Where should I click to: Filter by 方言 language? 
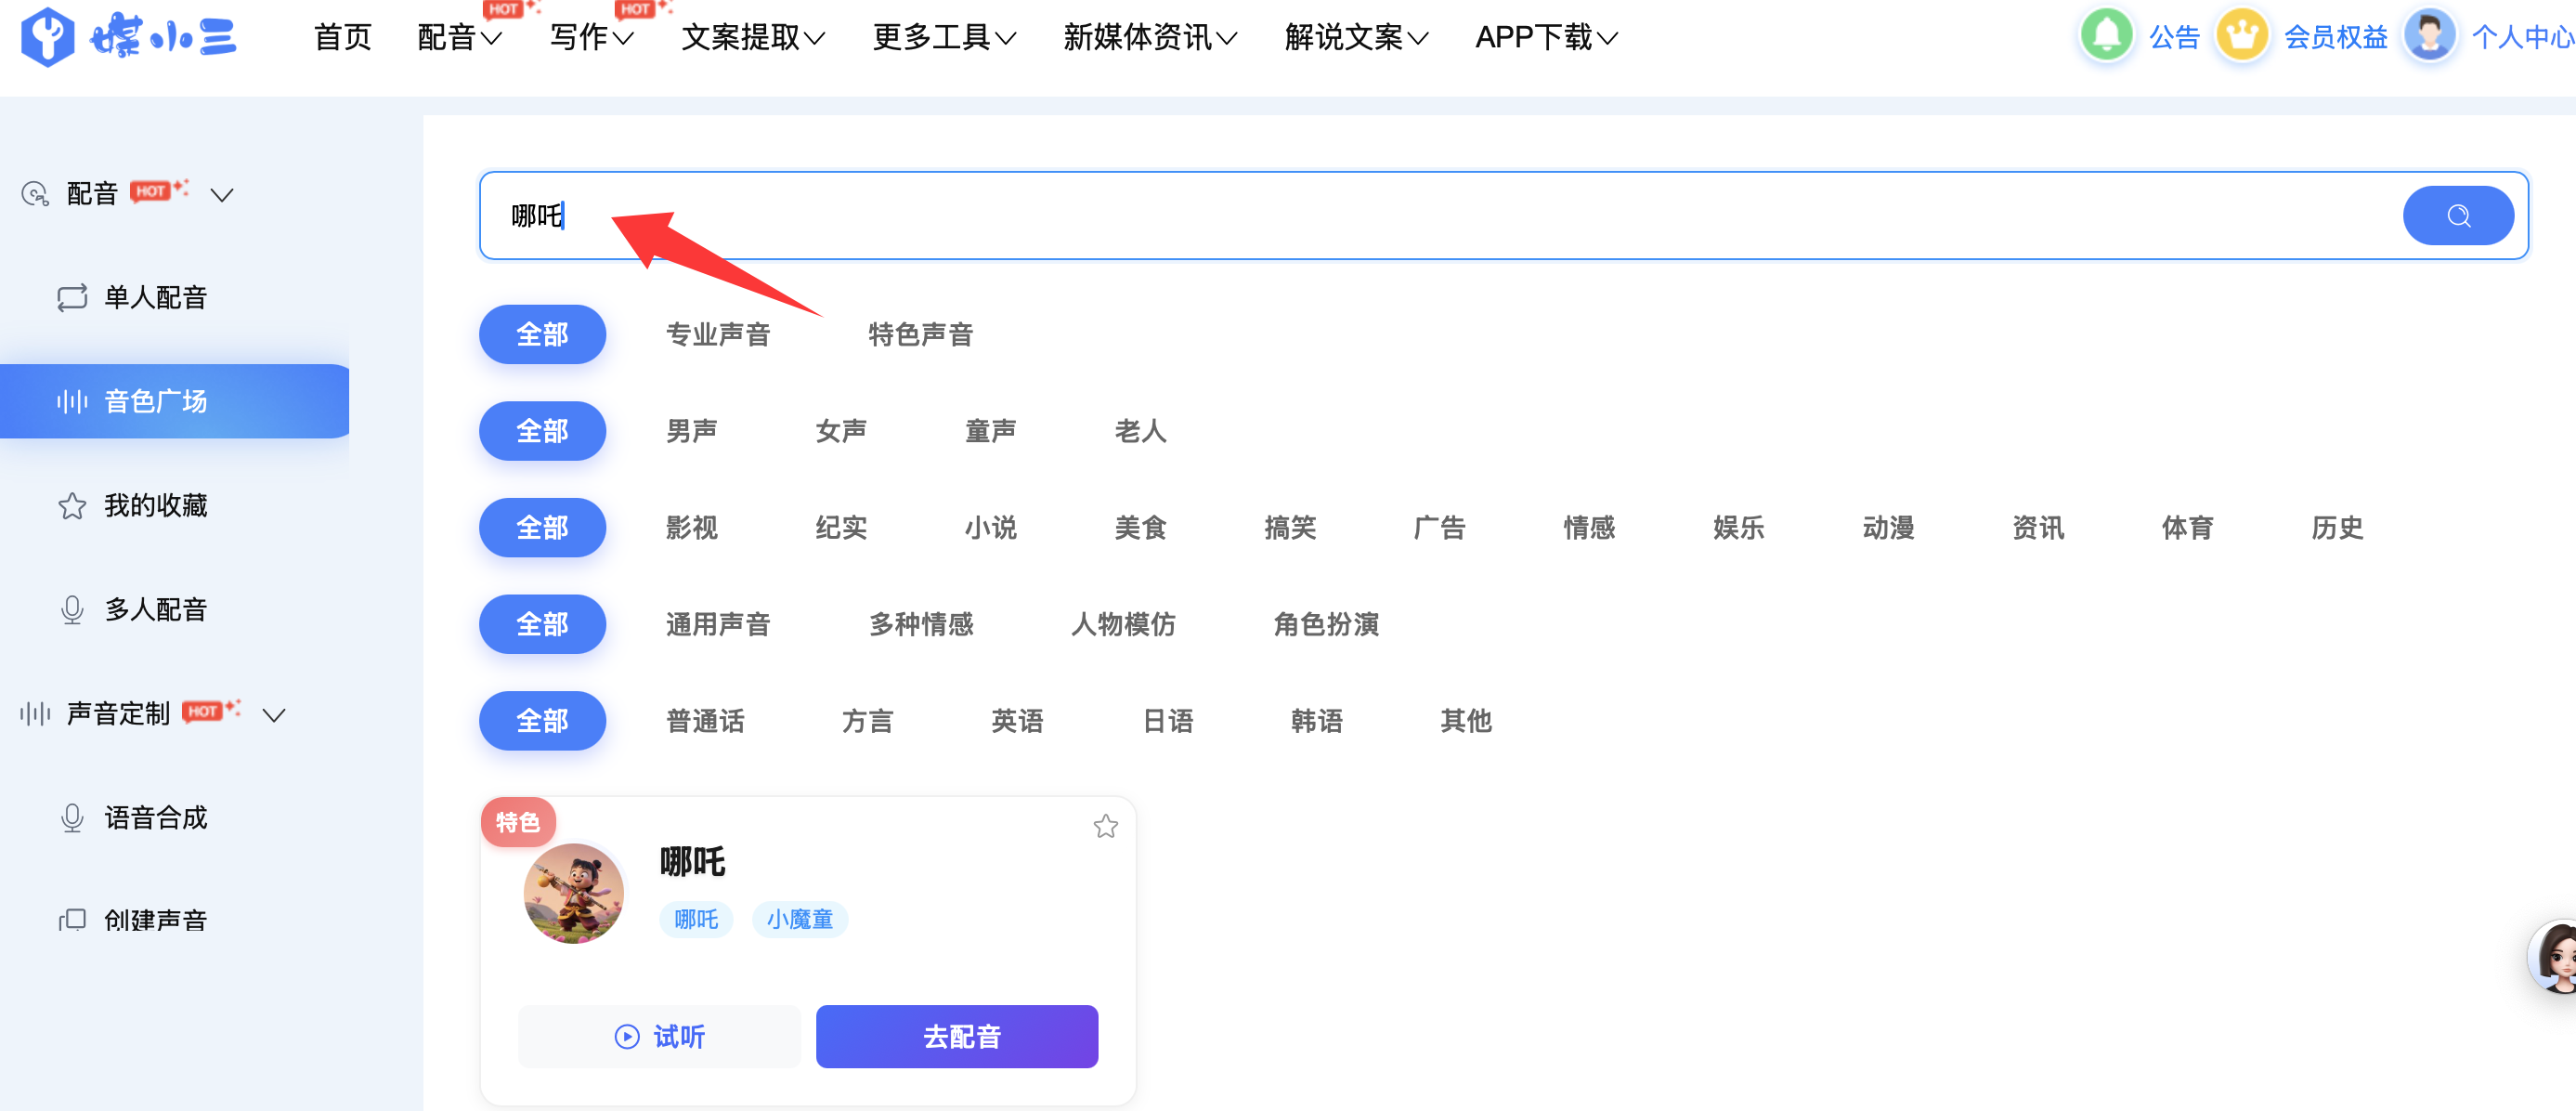click(x=867, y=721)
